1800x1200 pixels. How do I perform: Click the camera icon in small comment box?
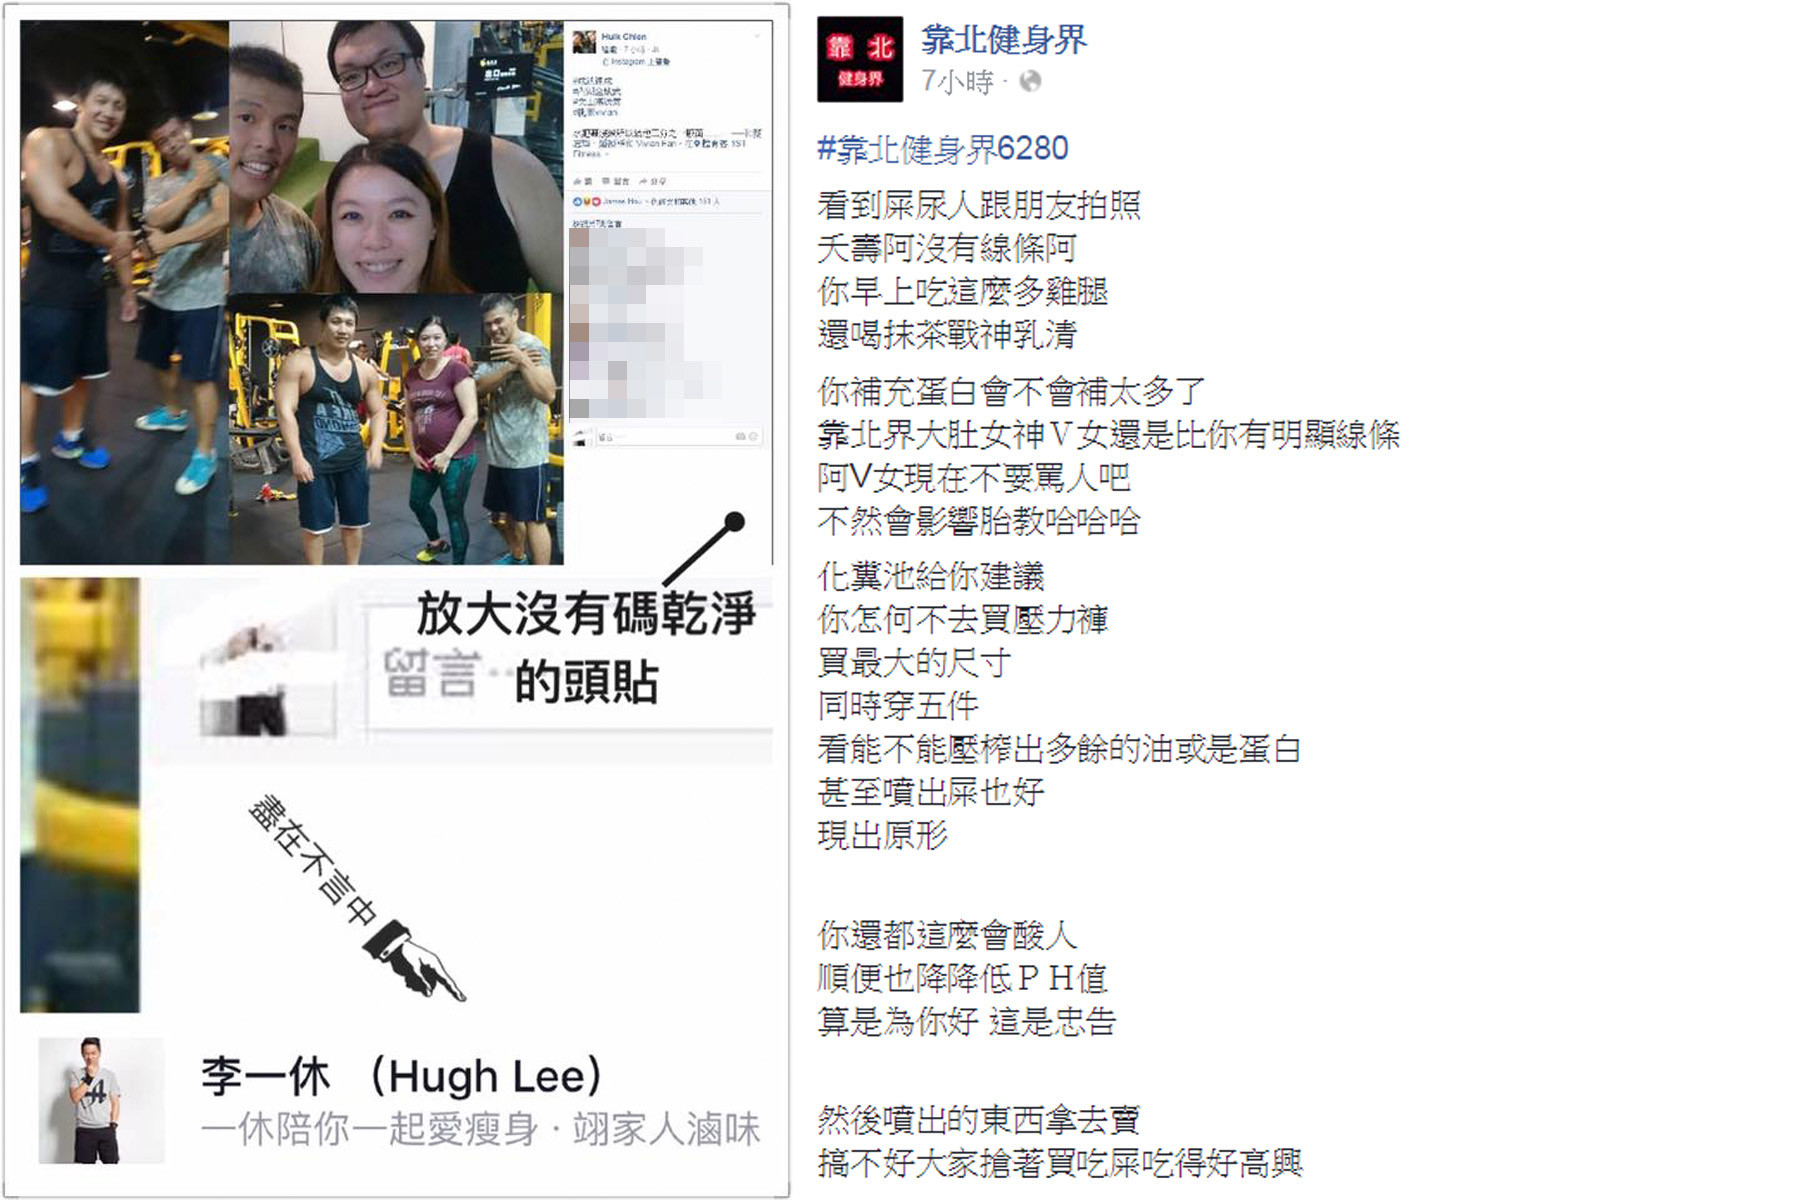(x=740, y=436)
